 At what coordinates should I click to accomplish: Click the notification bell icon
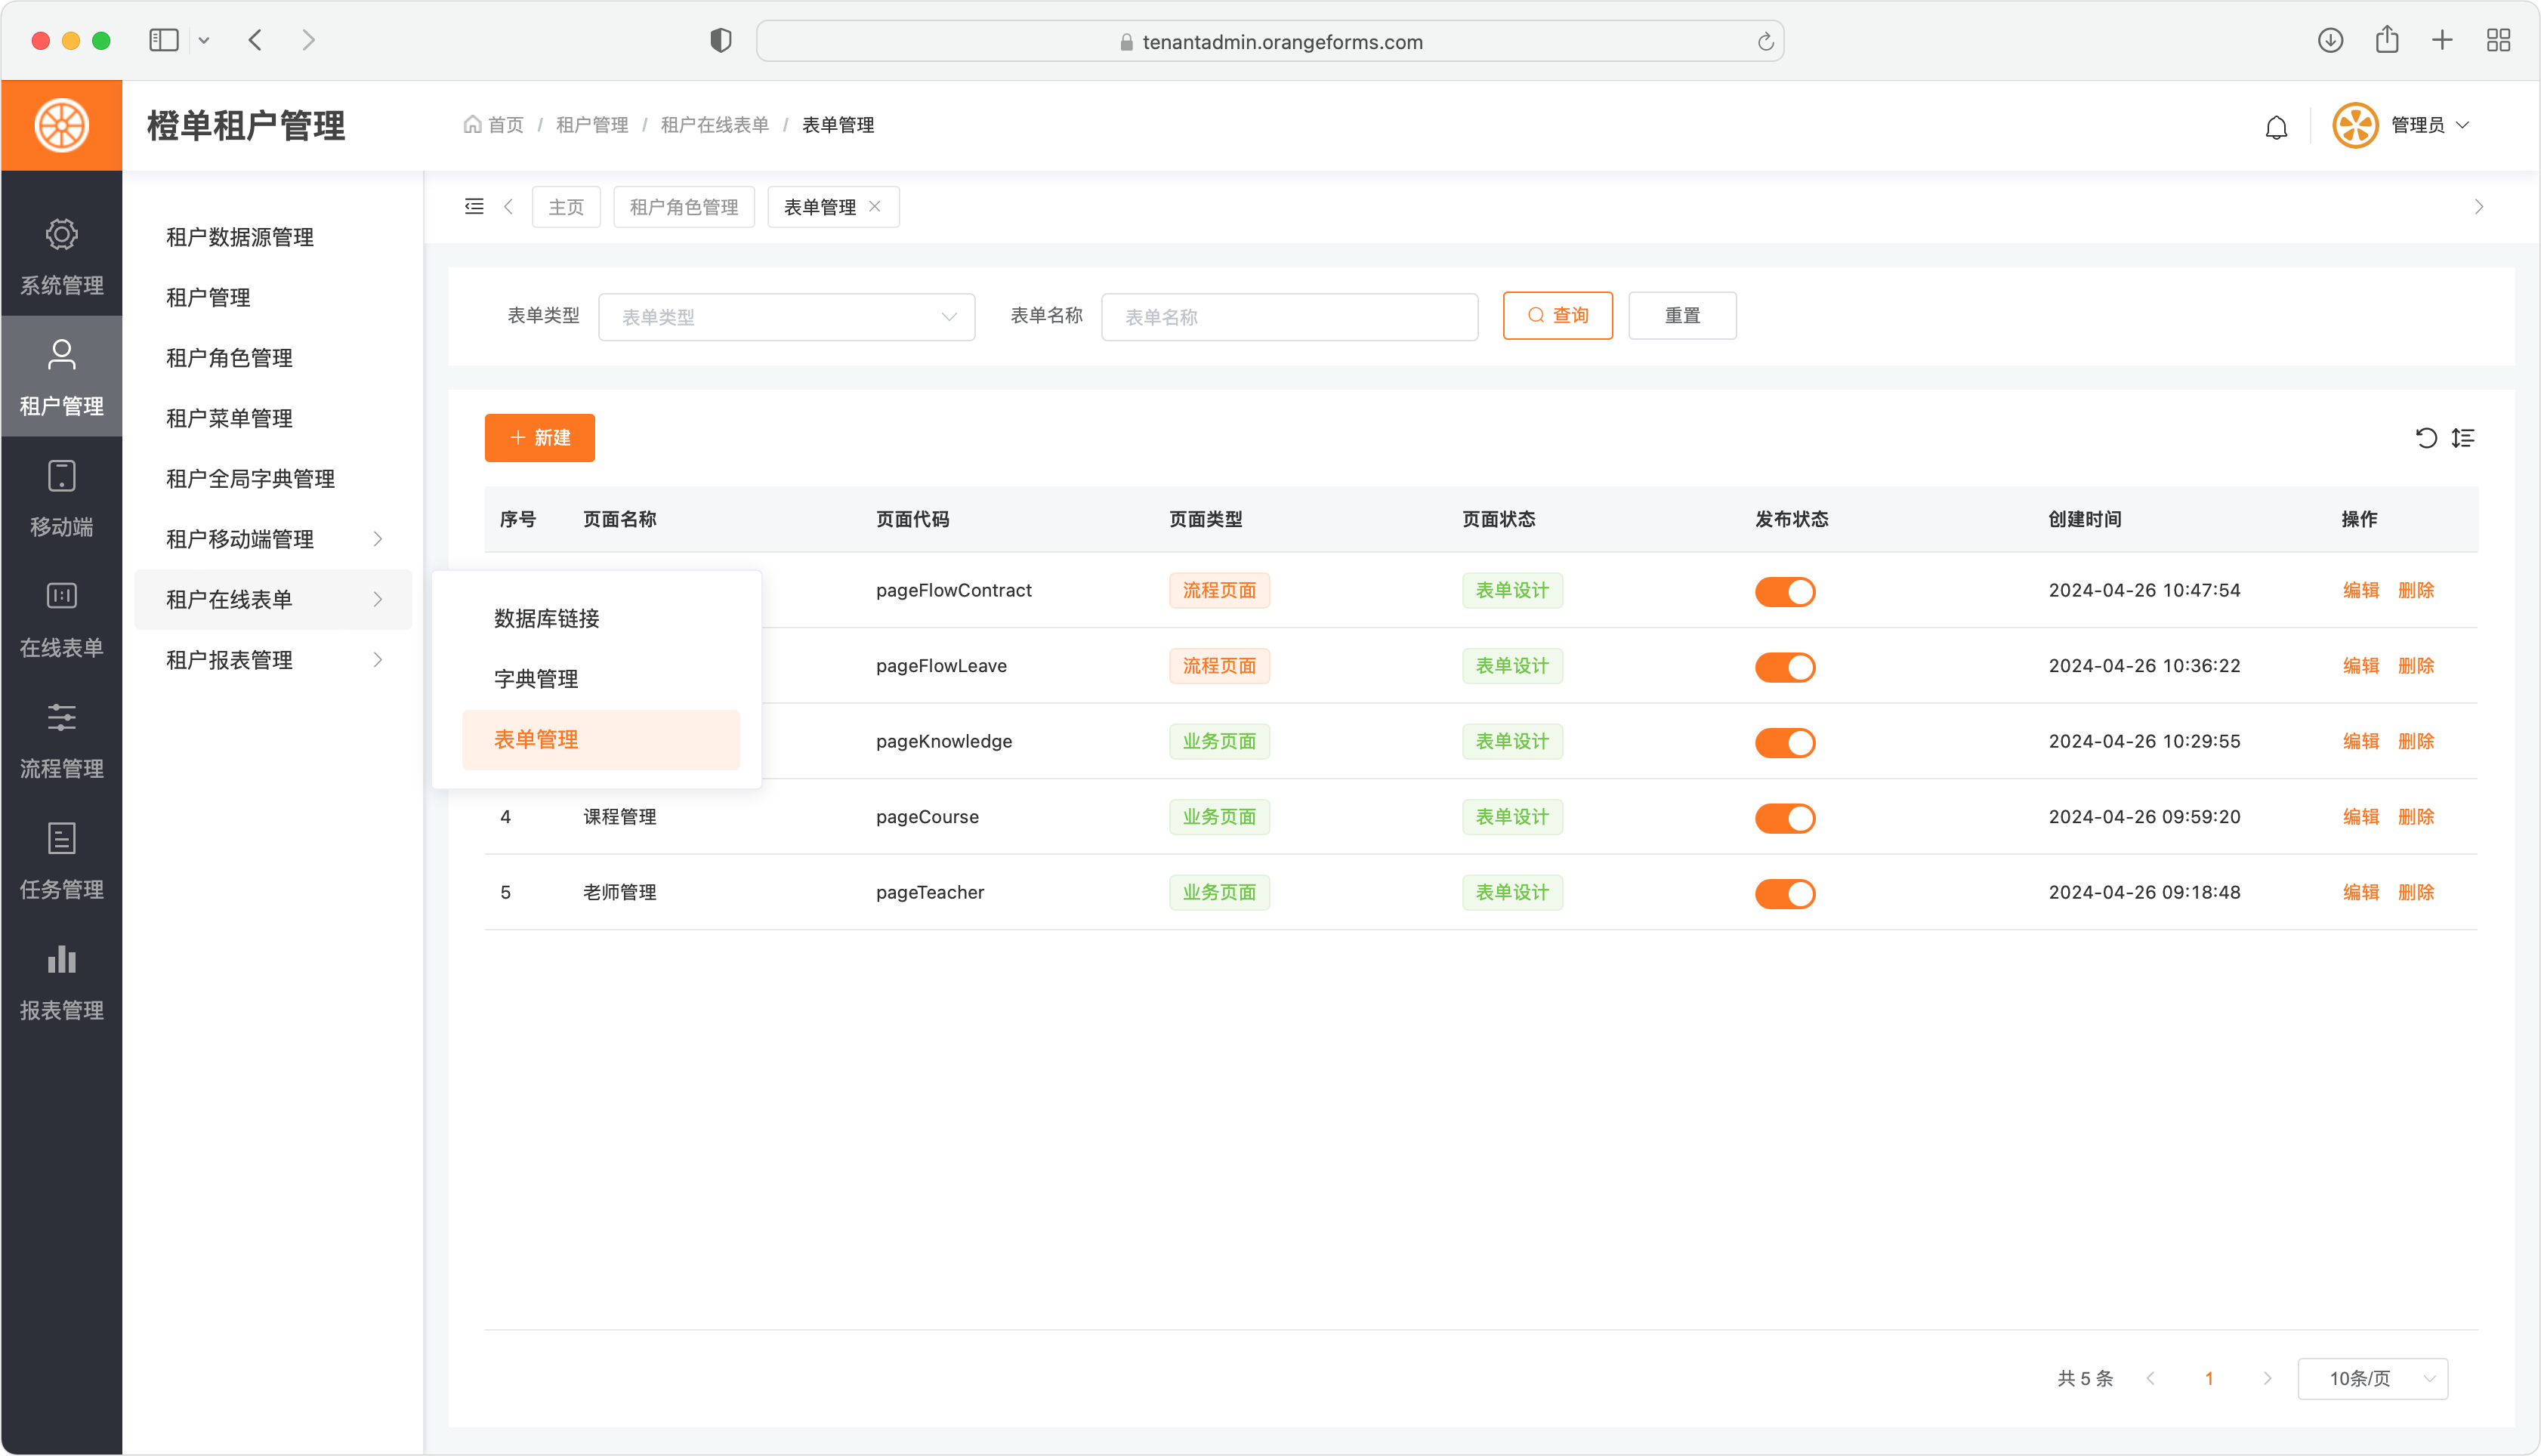[2276, 127]
